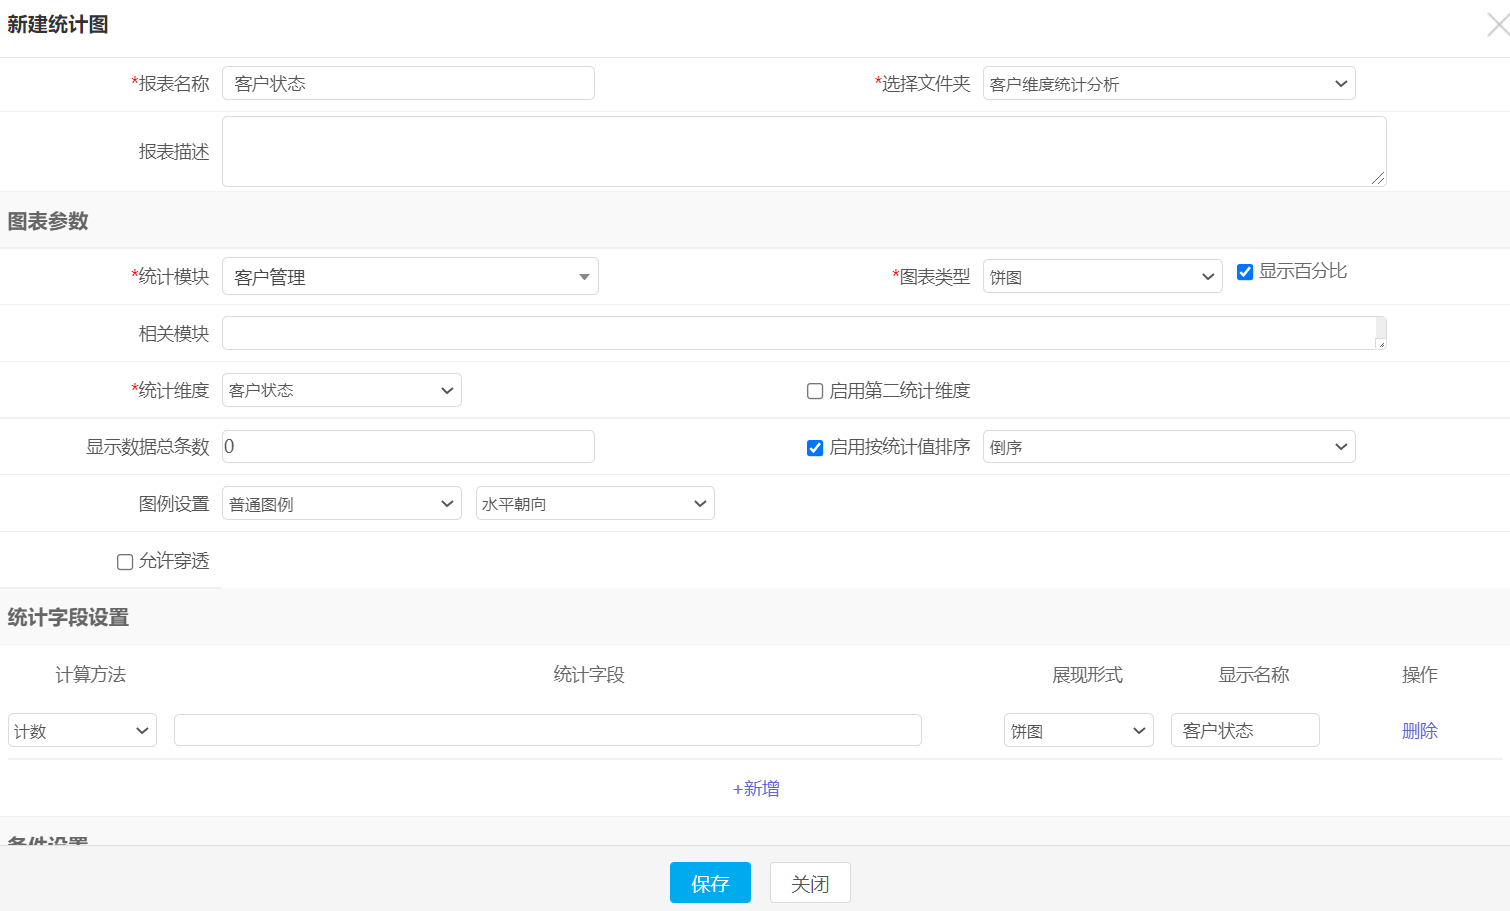Screen dimensions: 1510x911
Task: Click inside the 报表描述 description textarea
Action: click(x=800, y=150)
